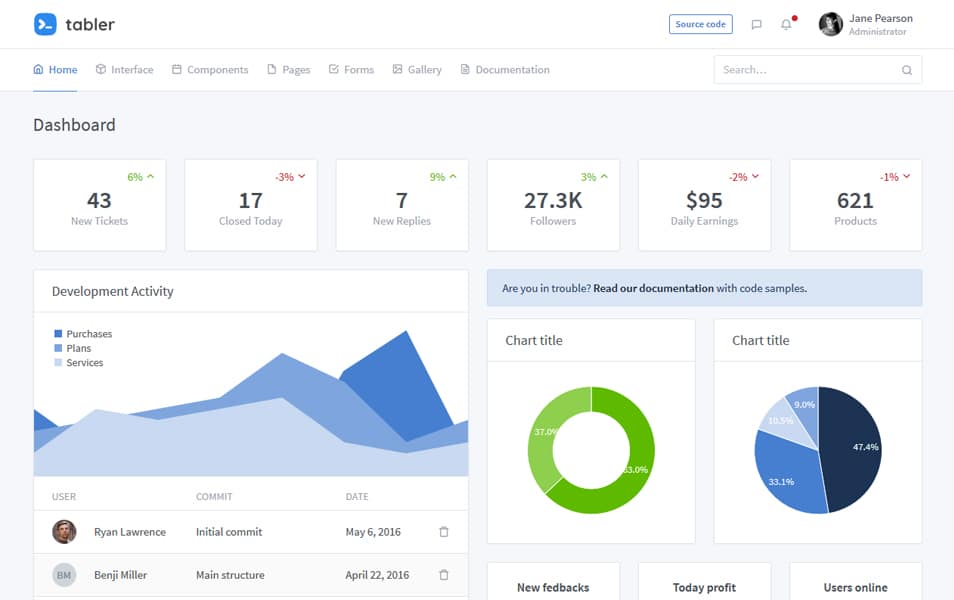Open the messages chat icon
The image size is (954, 600).
[x=756, y=25]
